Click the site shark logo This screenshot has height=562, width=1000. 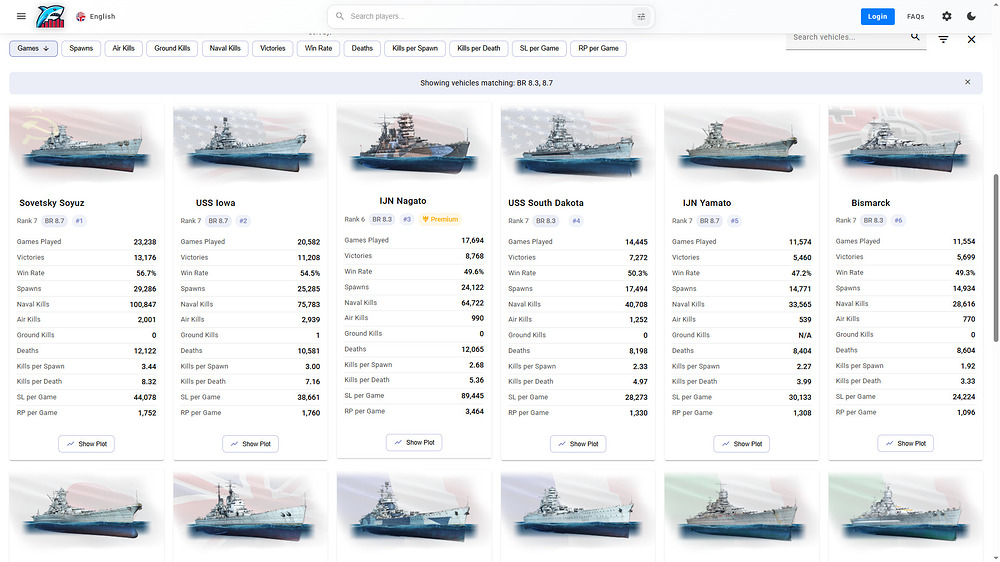pyautogui.click(x=50, y=16)
